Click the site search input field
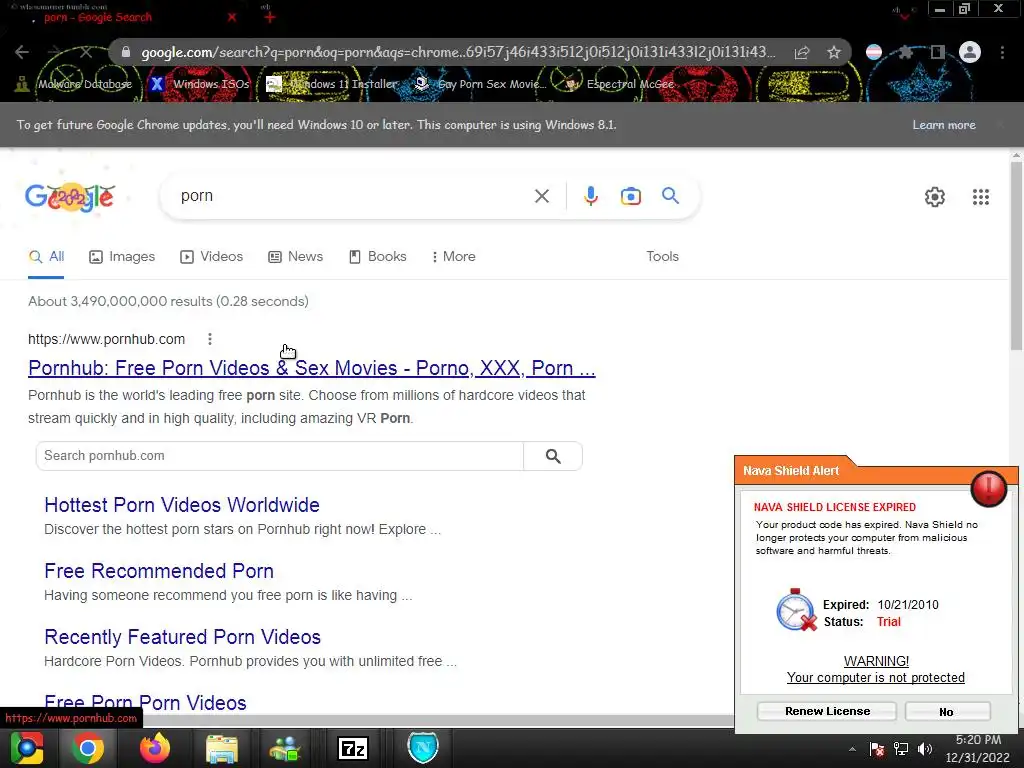The width and height of the screenshot is (1024, 768). point(280,456)
